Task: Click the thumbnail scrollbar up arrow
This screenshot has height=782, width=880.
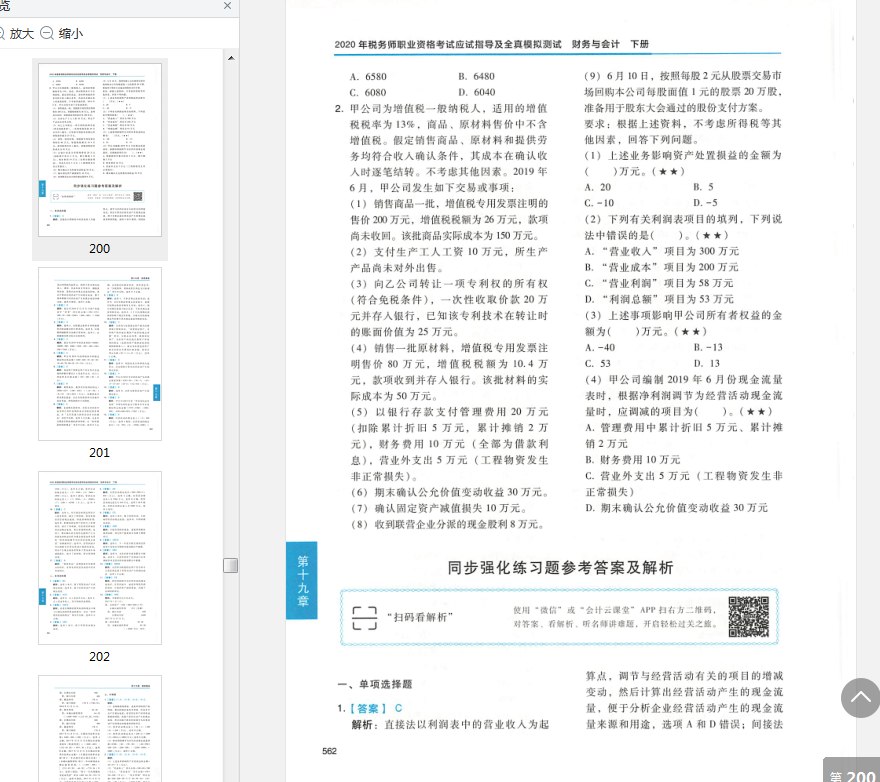Action: point(231,58)
